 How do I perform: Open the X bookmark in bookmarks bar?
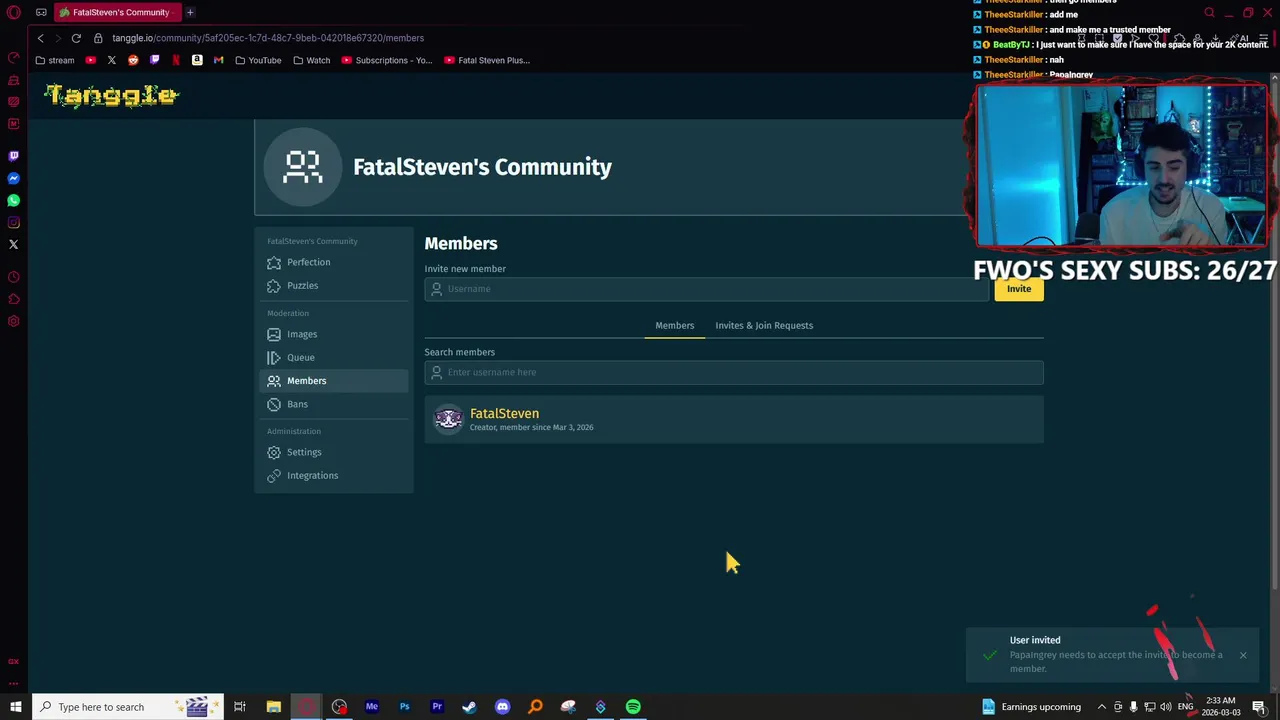112,60
